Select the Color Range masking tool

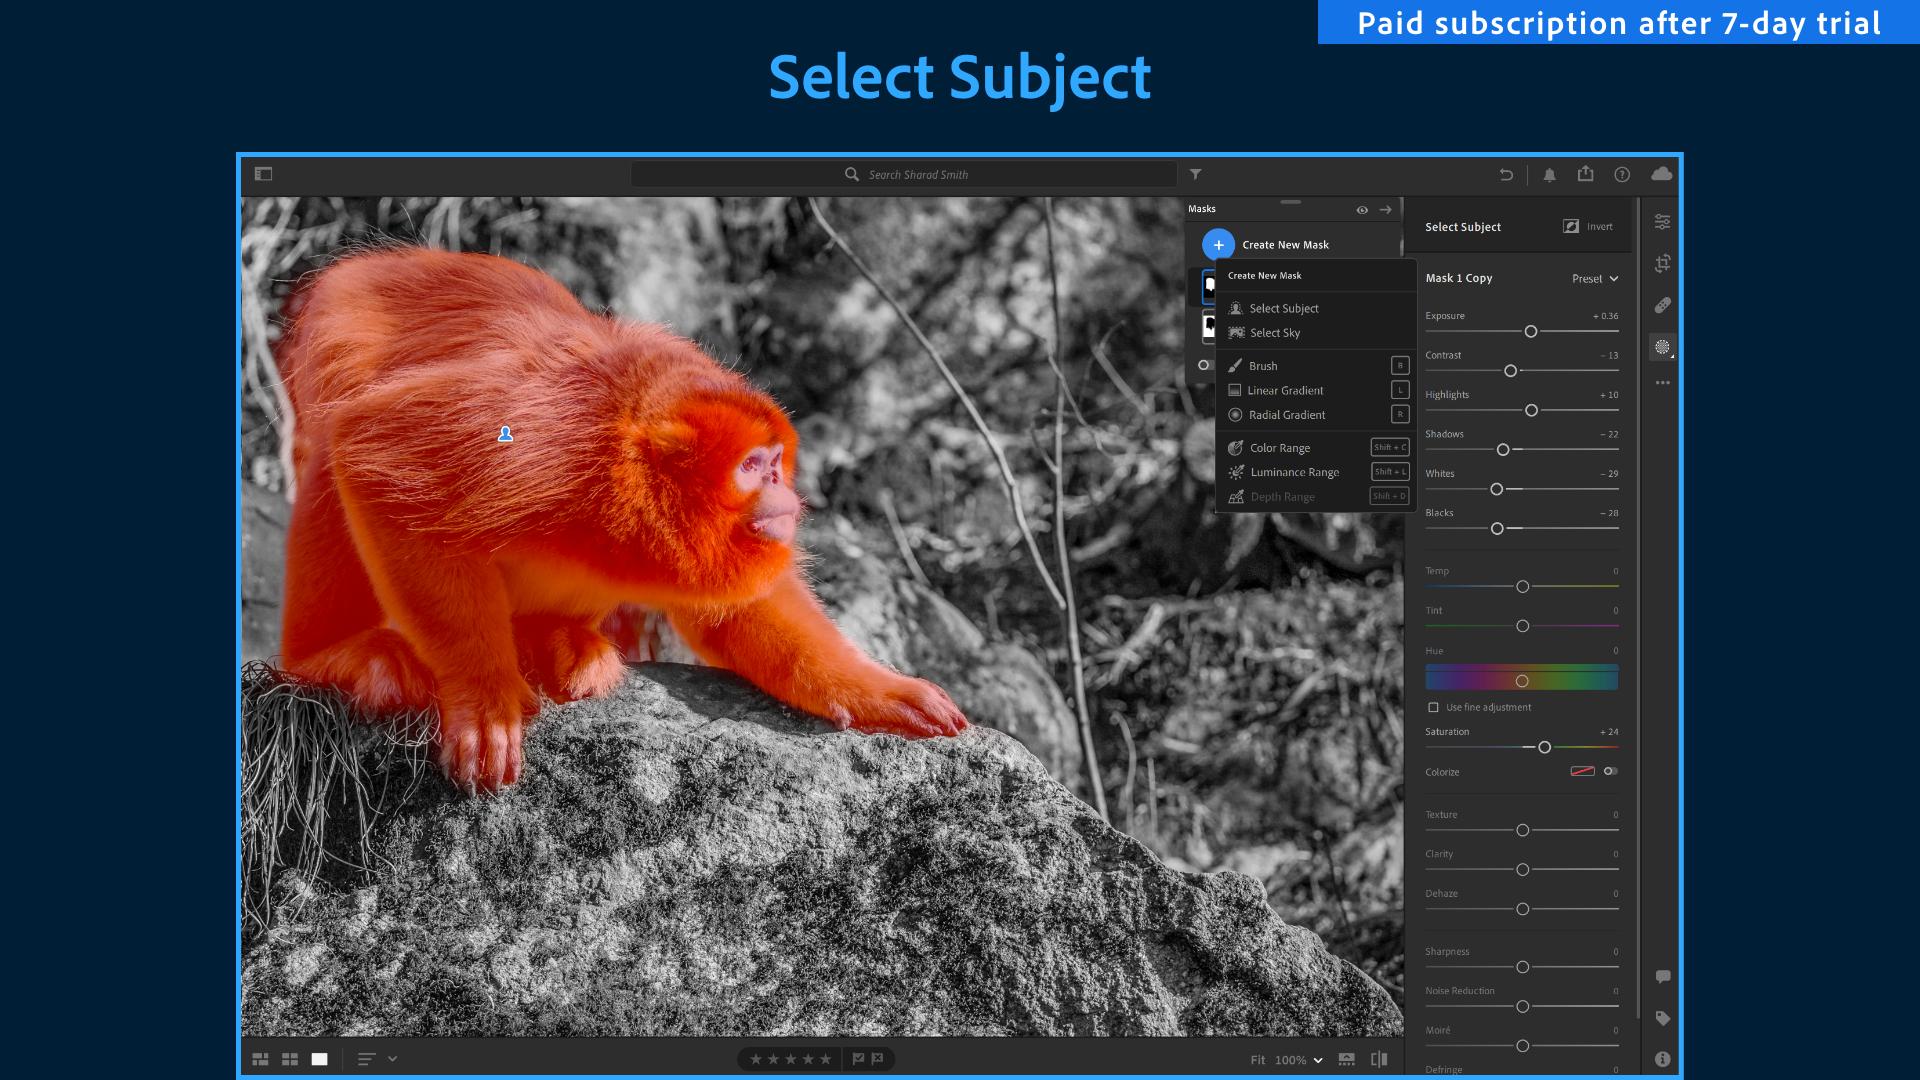1279,447
